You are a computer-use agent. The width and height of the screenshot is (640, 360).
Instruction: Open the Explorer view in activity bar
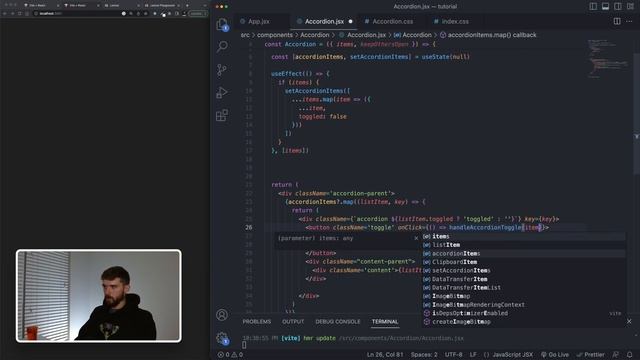(222, 24)
